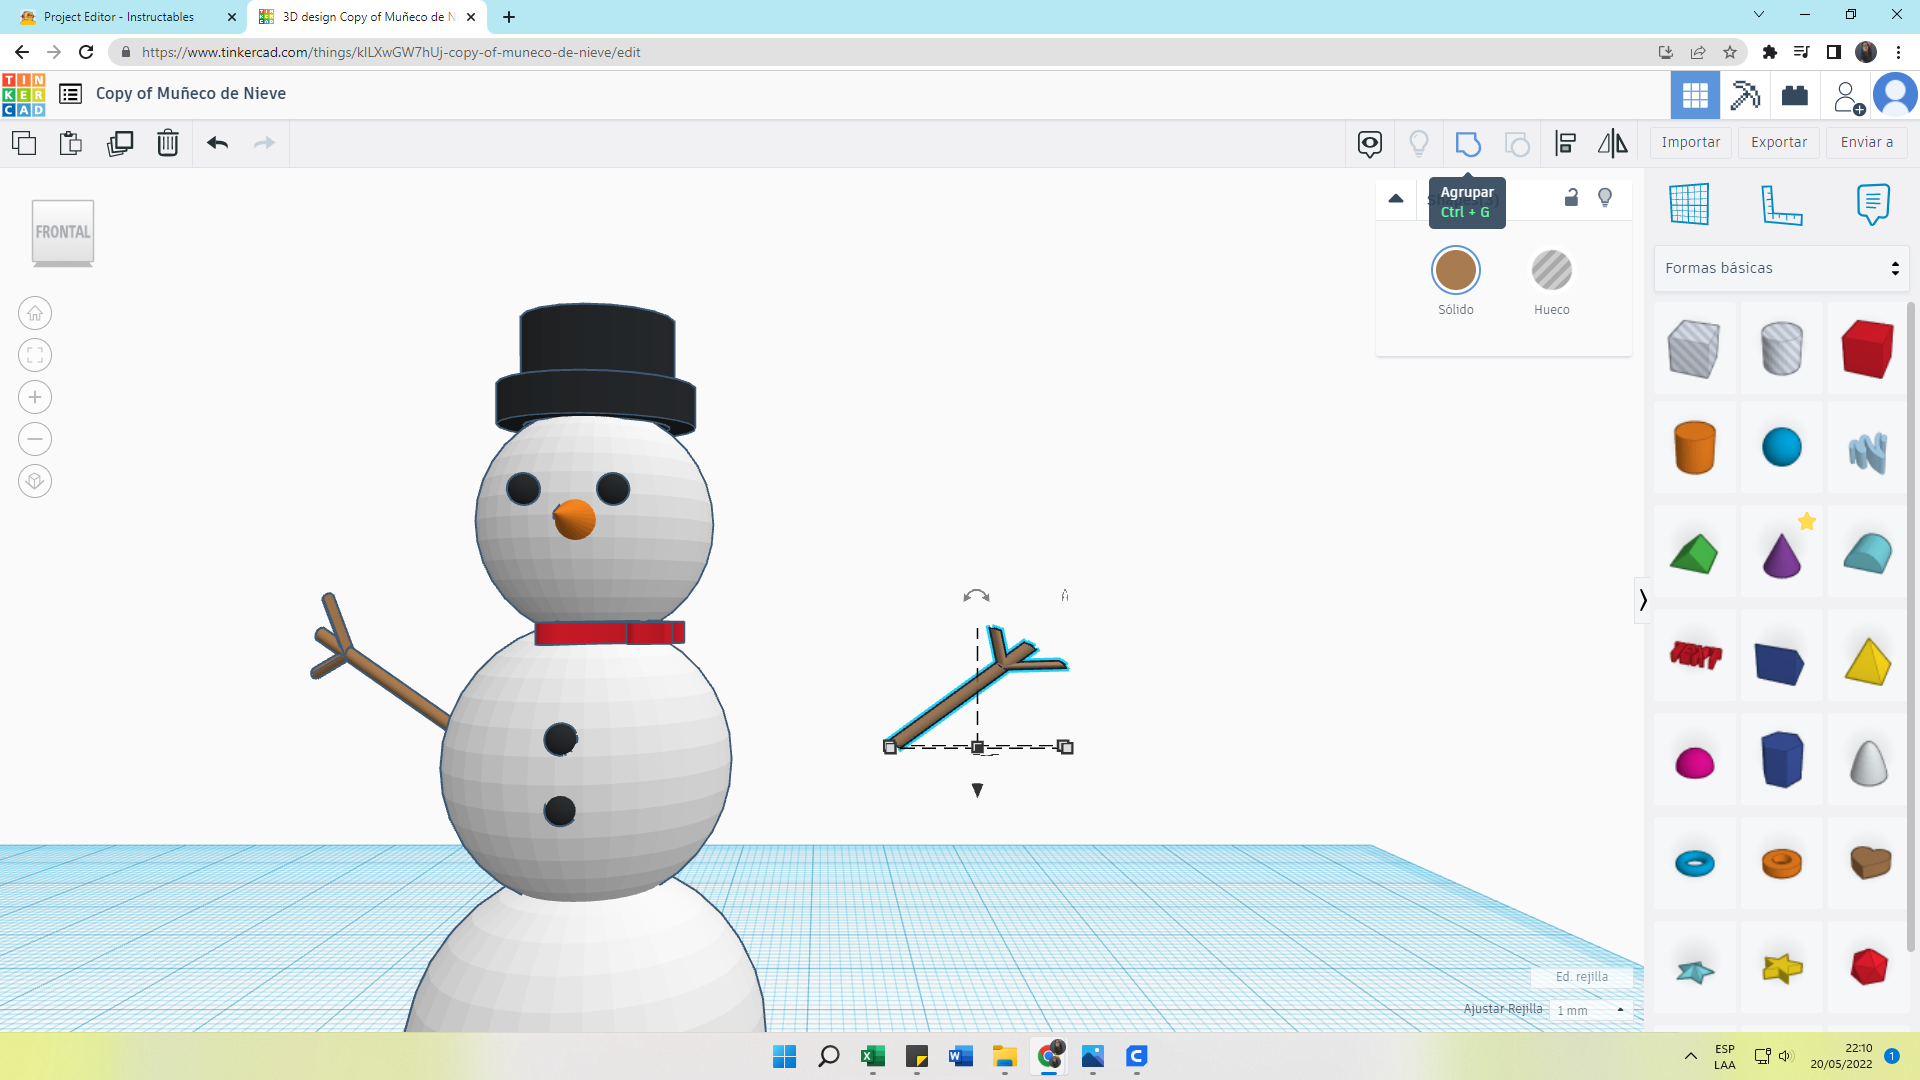
Task: Select the Ruler tool
Action: pos(1781,204)
